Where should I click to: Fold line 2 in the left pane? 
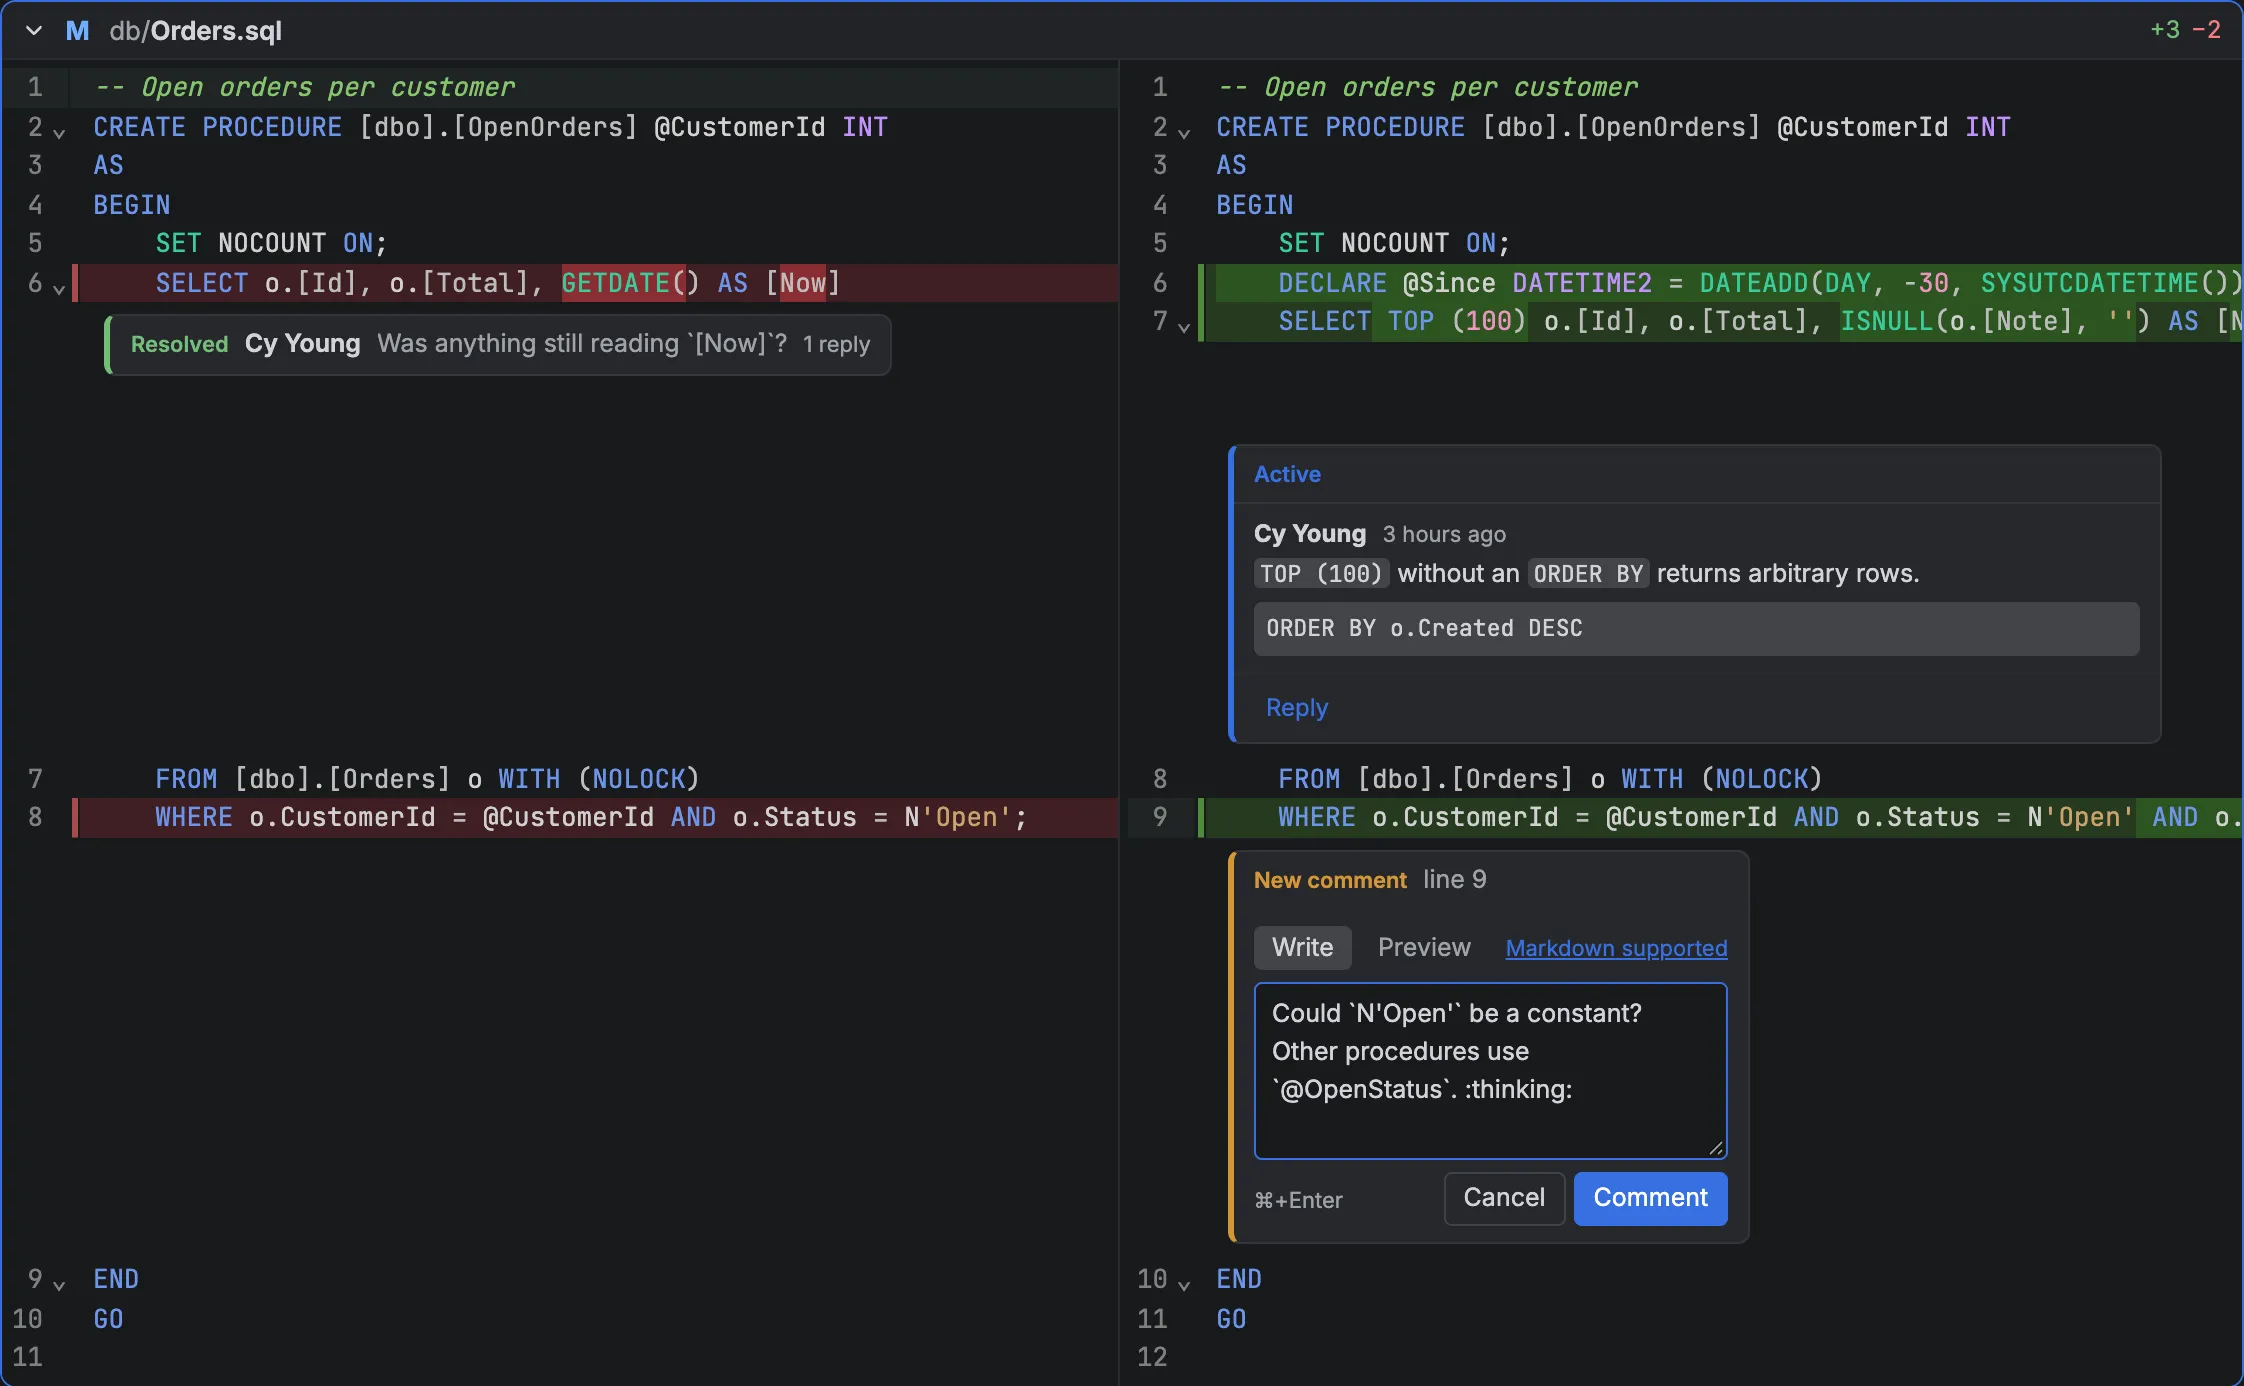[59, 132]
